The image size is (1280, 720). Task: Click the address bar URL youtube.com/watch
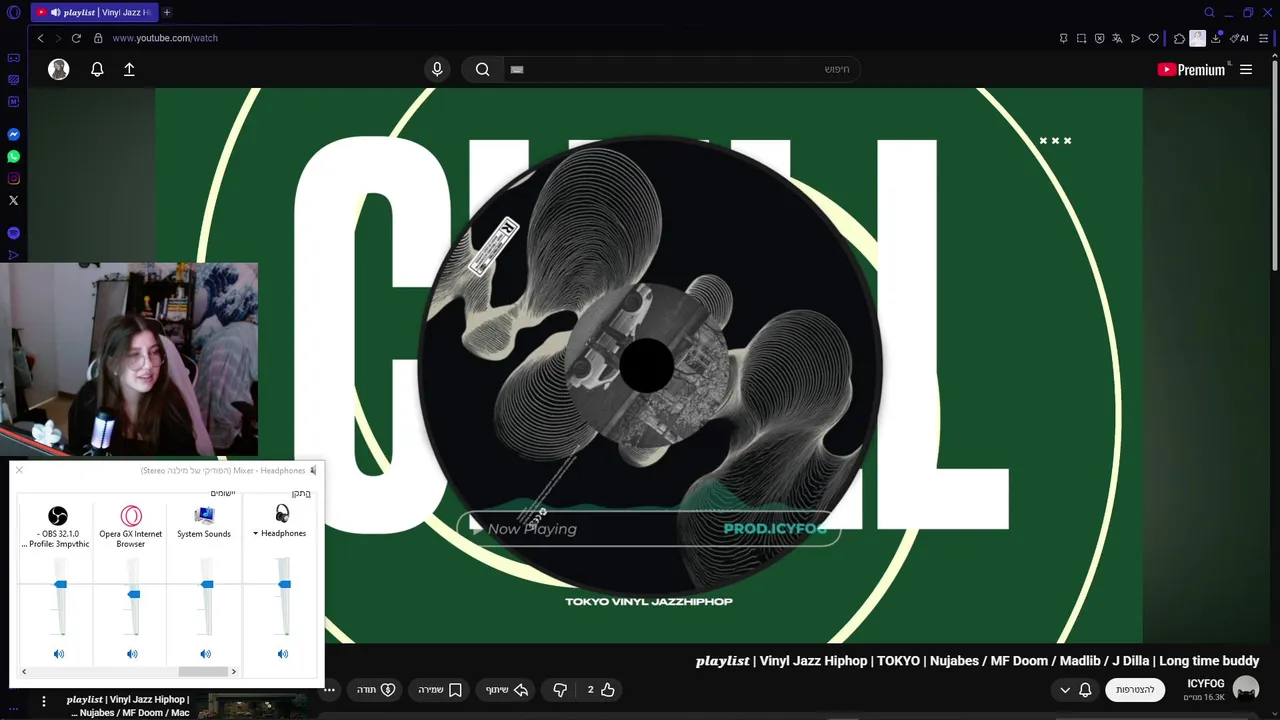(x=165, y=38)
